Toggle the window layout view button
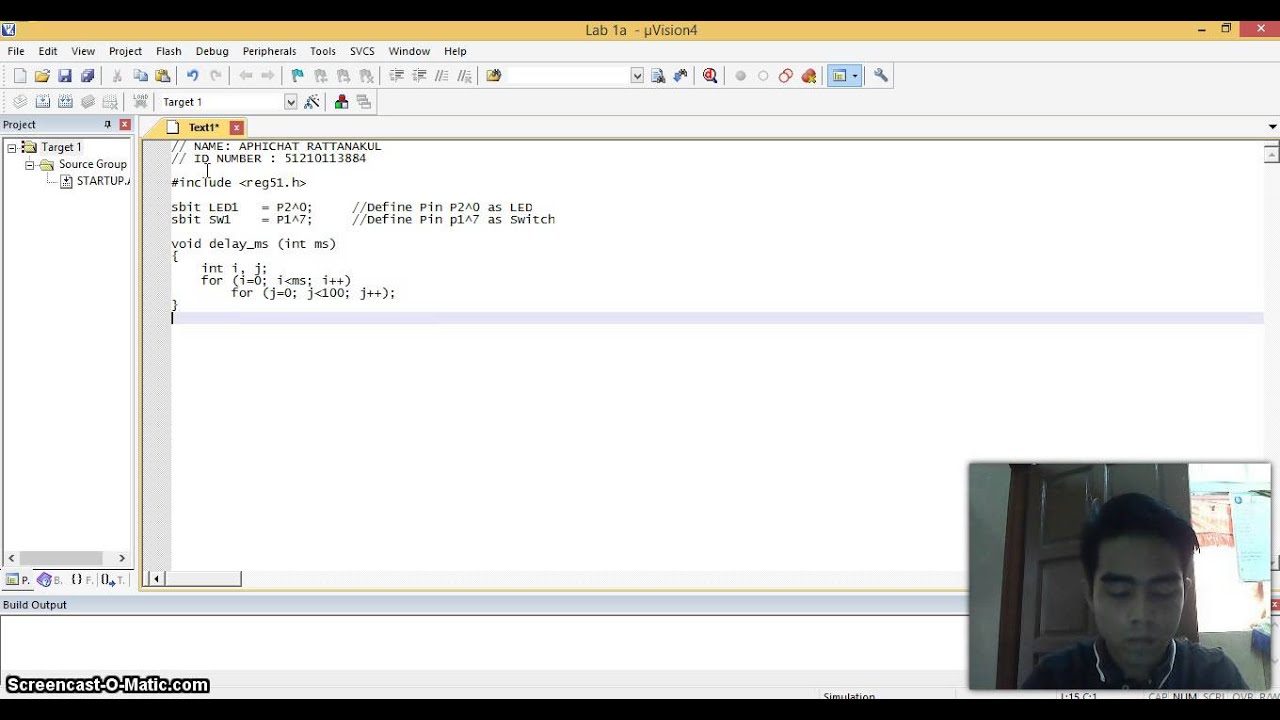Screen dimensions: 1280x720 [x=839, y=76]
